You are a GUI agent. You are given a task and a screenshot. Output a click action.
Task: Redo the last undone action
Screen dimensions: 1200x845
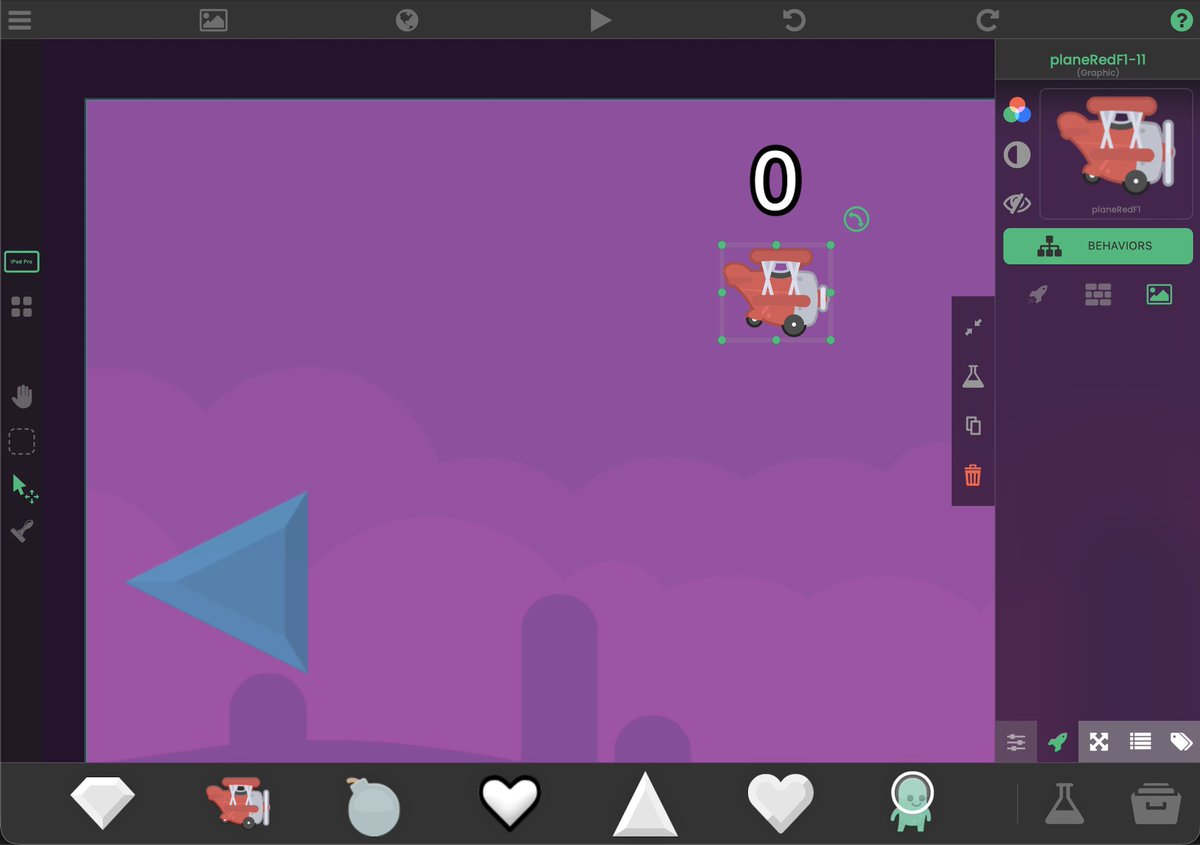click(x=988, y=20)
